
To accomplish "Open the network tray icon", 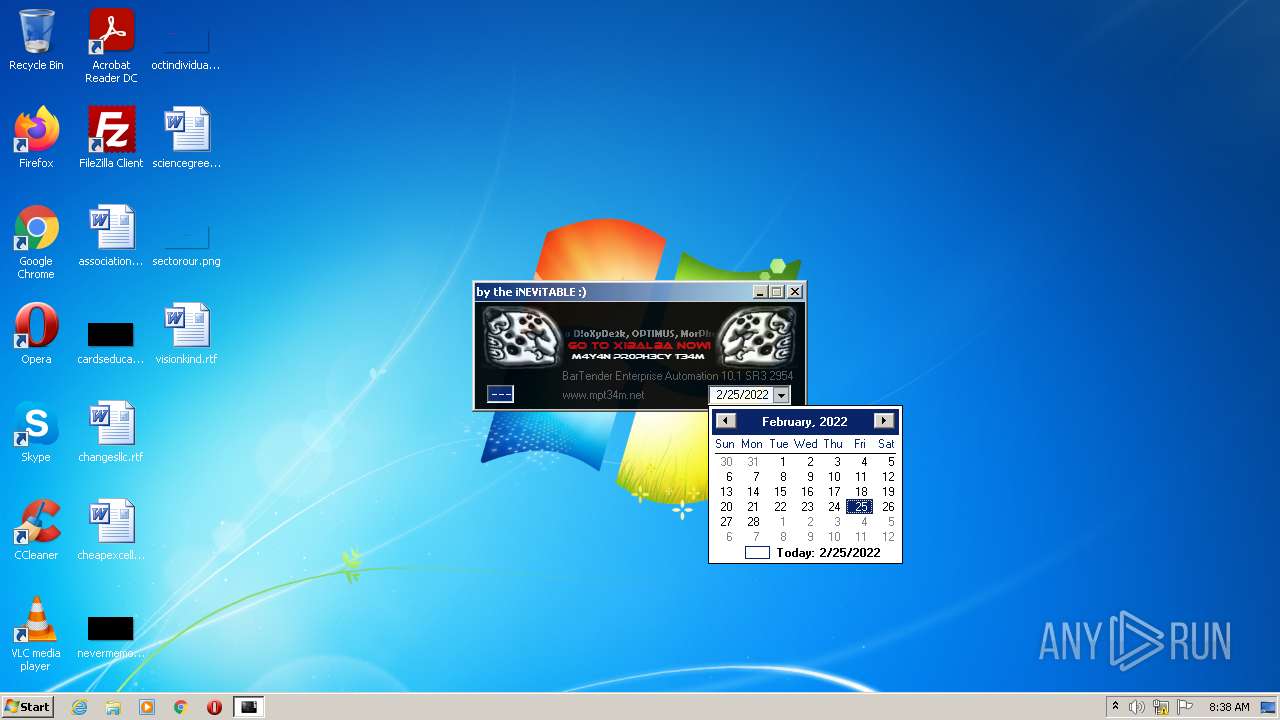I will (1161, 707).
